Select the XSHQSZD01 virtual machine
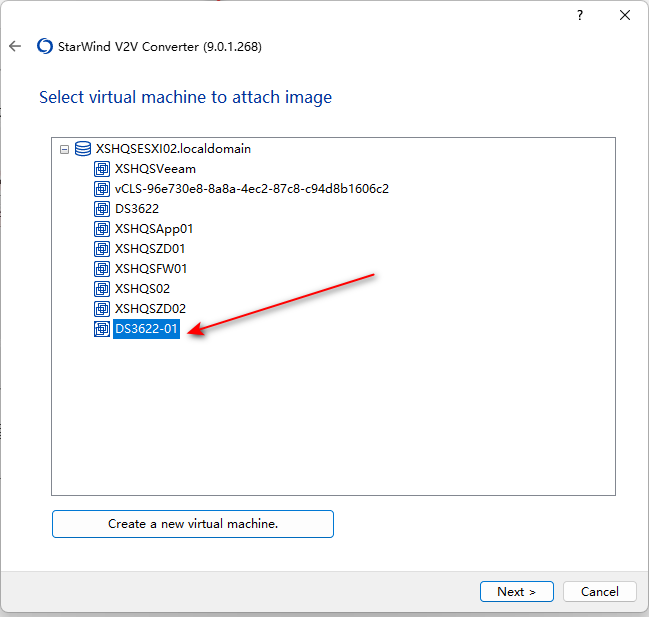 [x=150, y=249]
